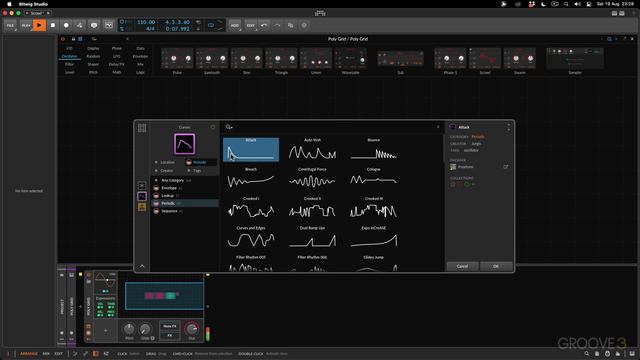This screenshot has height=360, width=640.
Task: Click the browser search magnifier dropdown
Action: (229, 127)
